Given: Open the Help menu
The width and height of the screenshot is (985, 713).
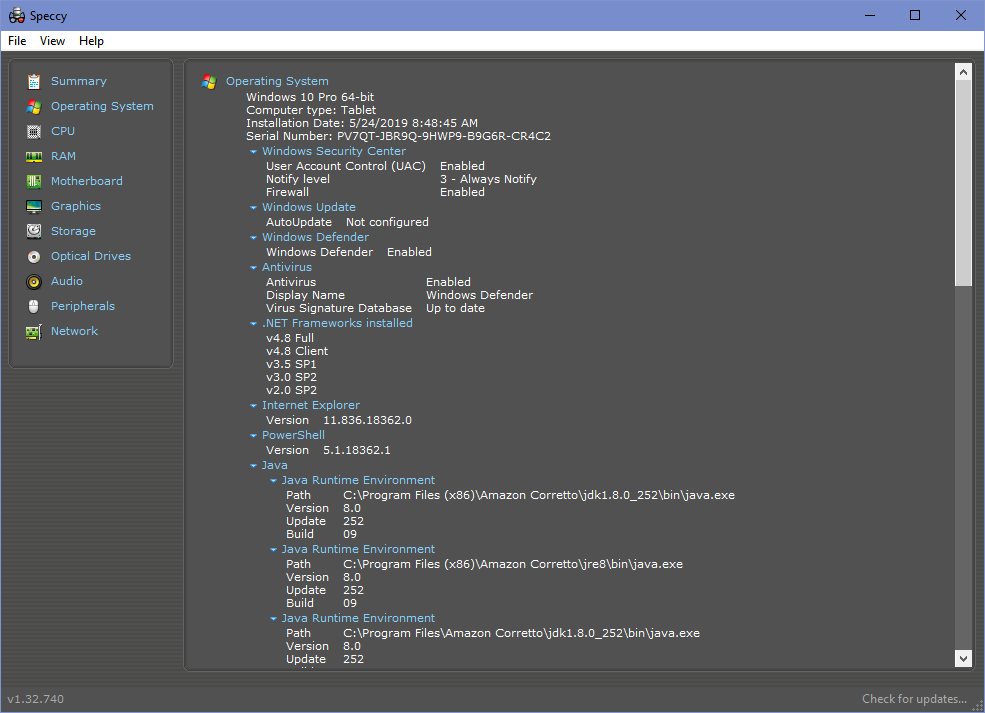Looking at the screenshot, I should 91,41.
